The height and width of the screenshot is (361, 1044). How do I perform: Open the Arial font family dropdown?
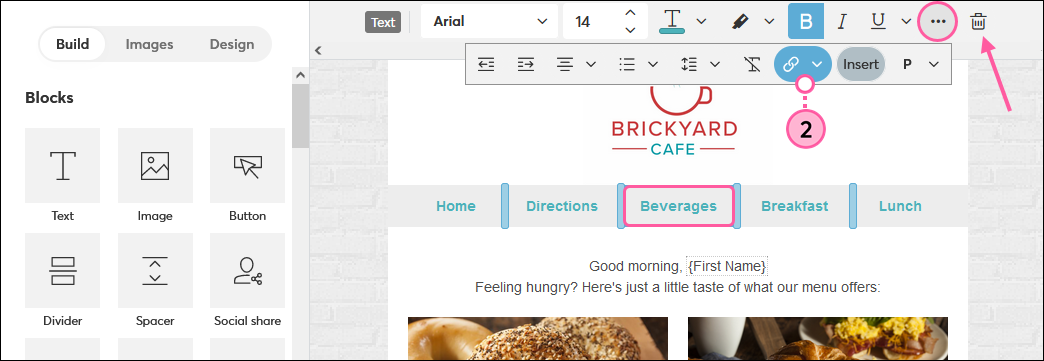pyautogui.click(x=489, y=21)
